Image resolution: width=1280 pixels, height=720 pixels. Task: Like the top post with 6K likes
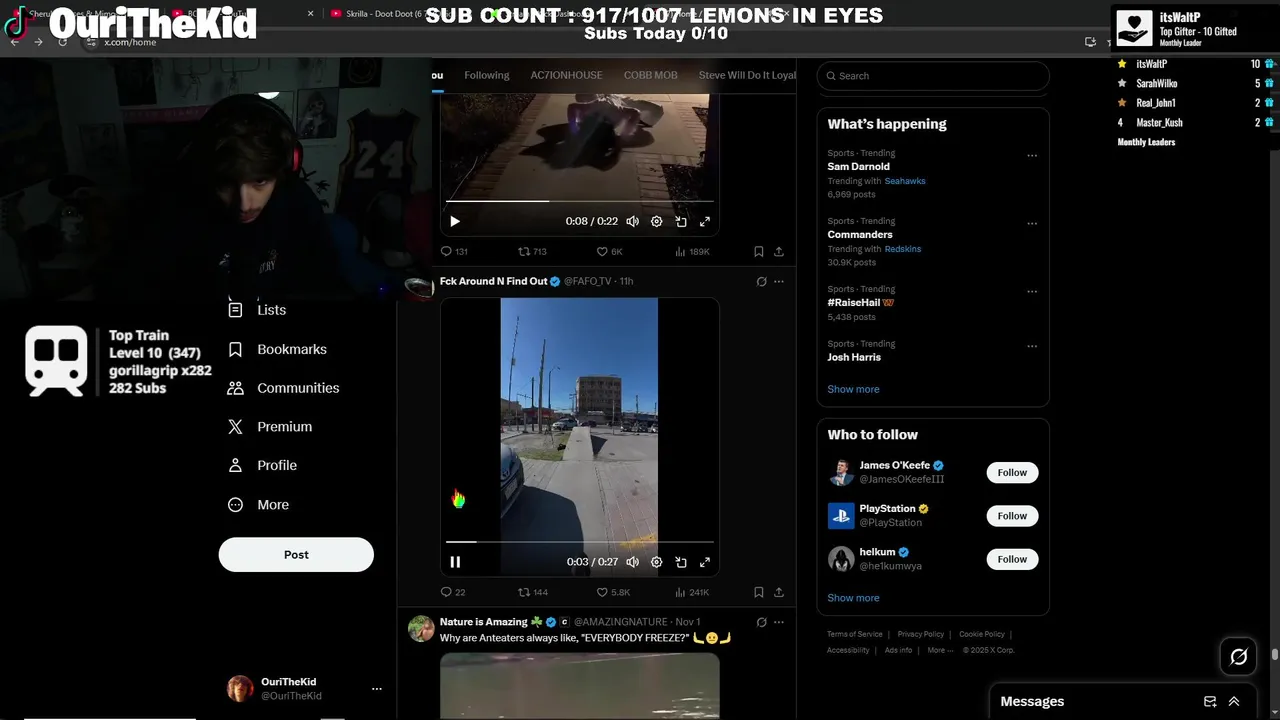click(610, 251)
